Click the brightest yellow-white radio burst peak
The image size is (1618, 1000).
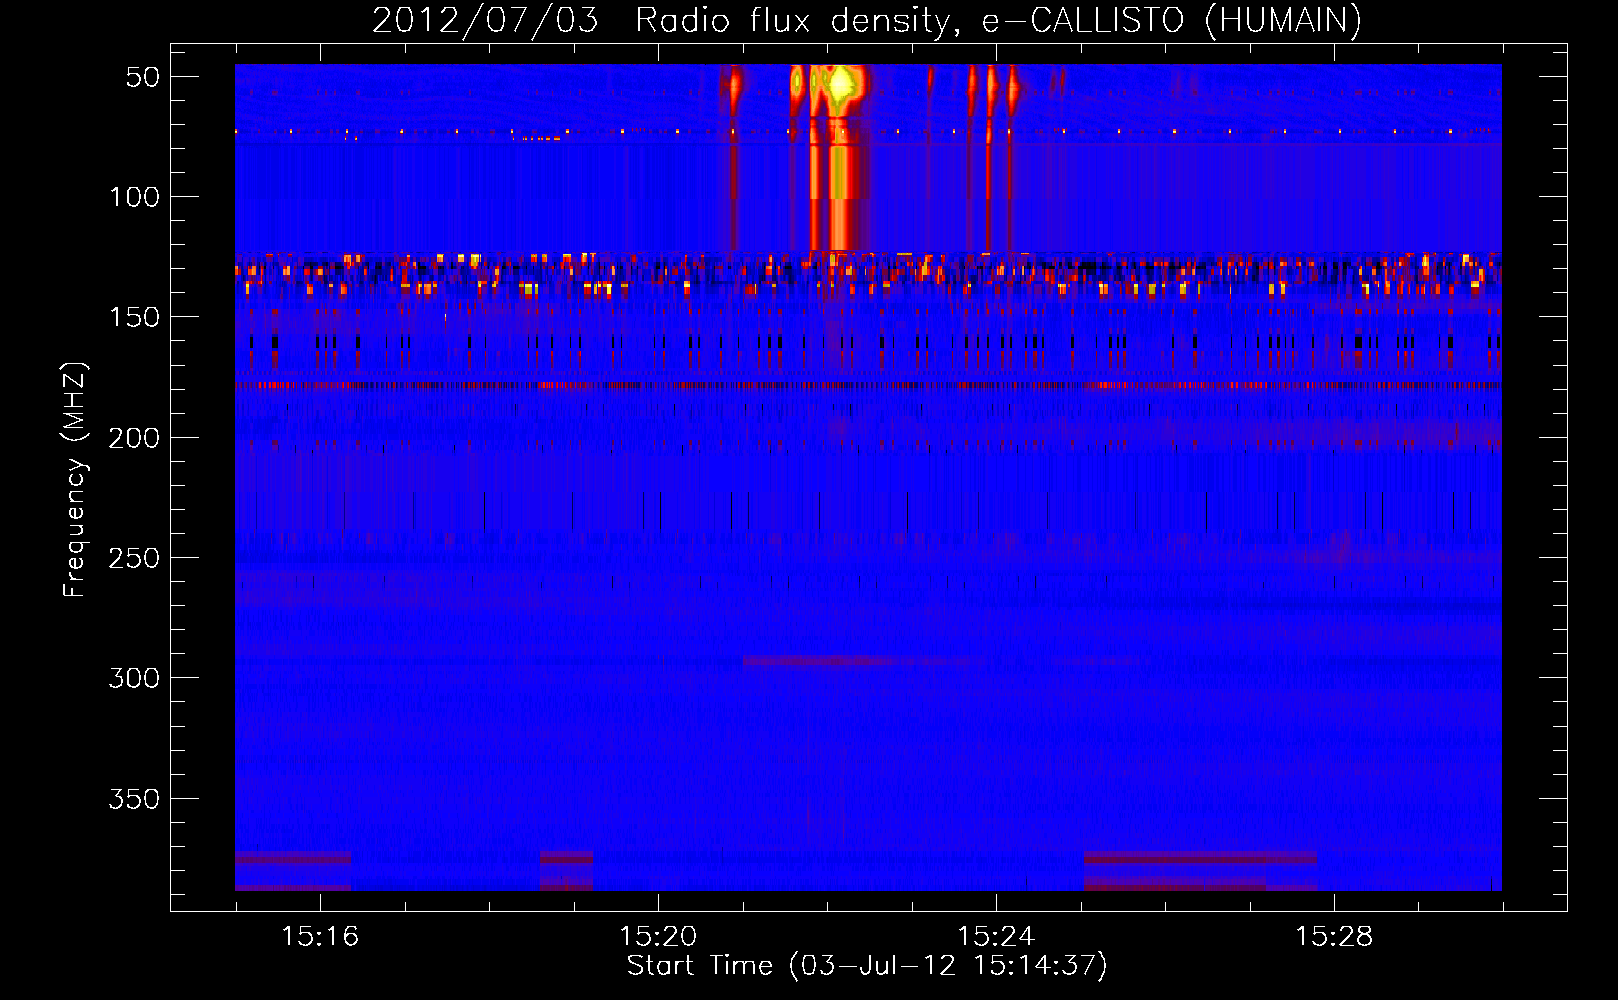coord(842,83)
